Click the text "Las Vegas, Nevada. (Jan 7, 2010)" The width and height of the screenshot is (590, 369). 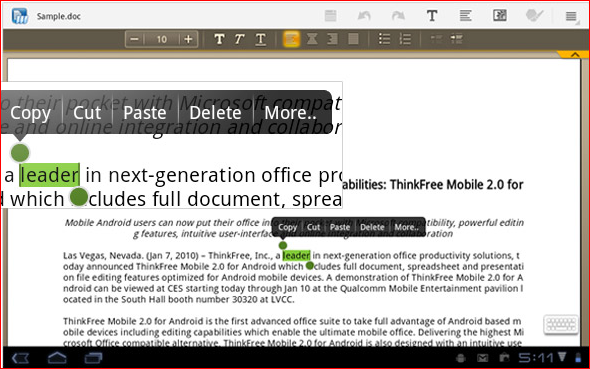click(x=131, y=256)
